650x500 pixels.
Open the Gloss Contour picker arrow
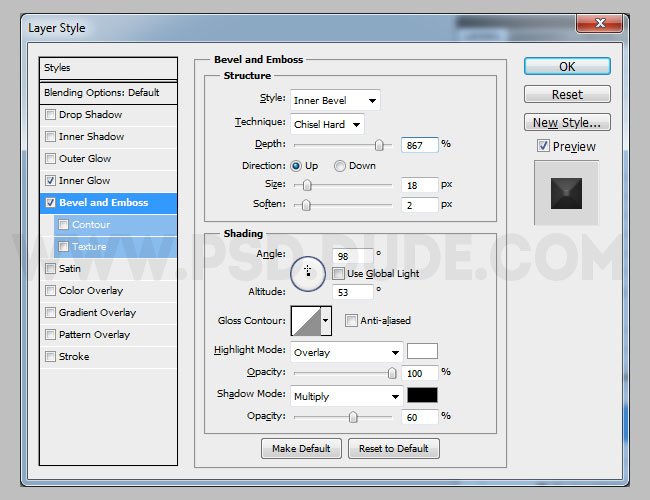[x=325, y=321]
